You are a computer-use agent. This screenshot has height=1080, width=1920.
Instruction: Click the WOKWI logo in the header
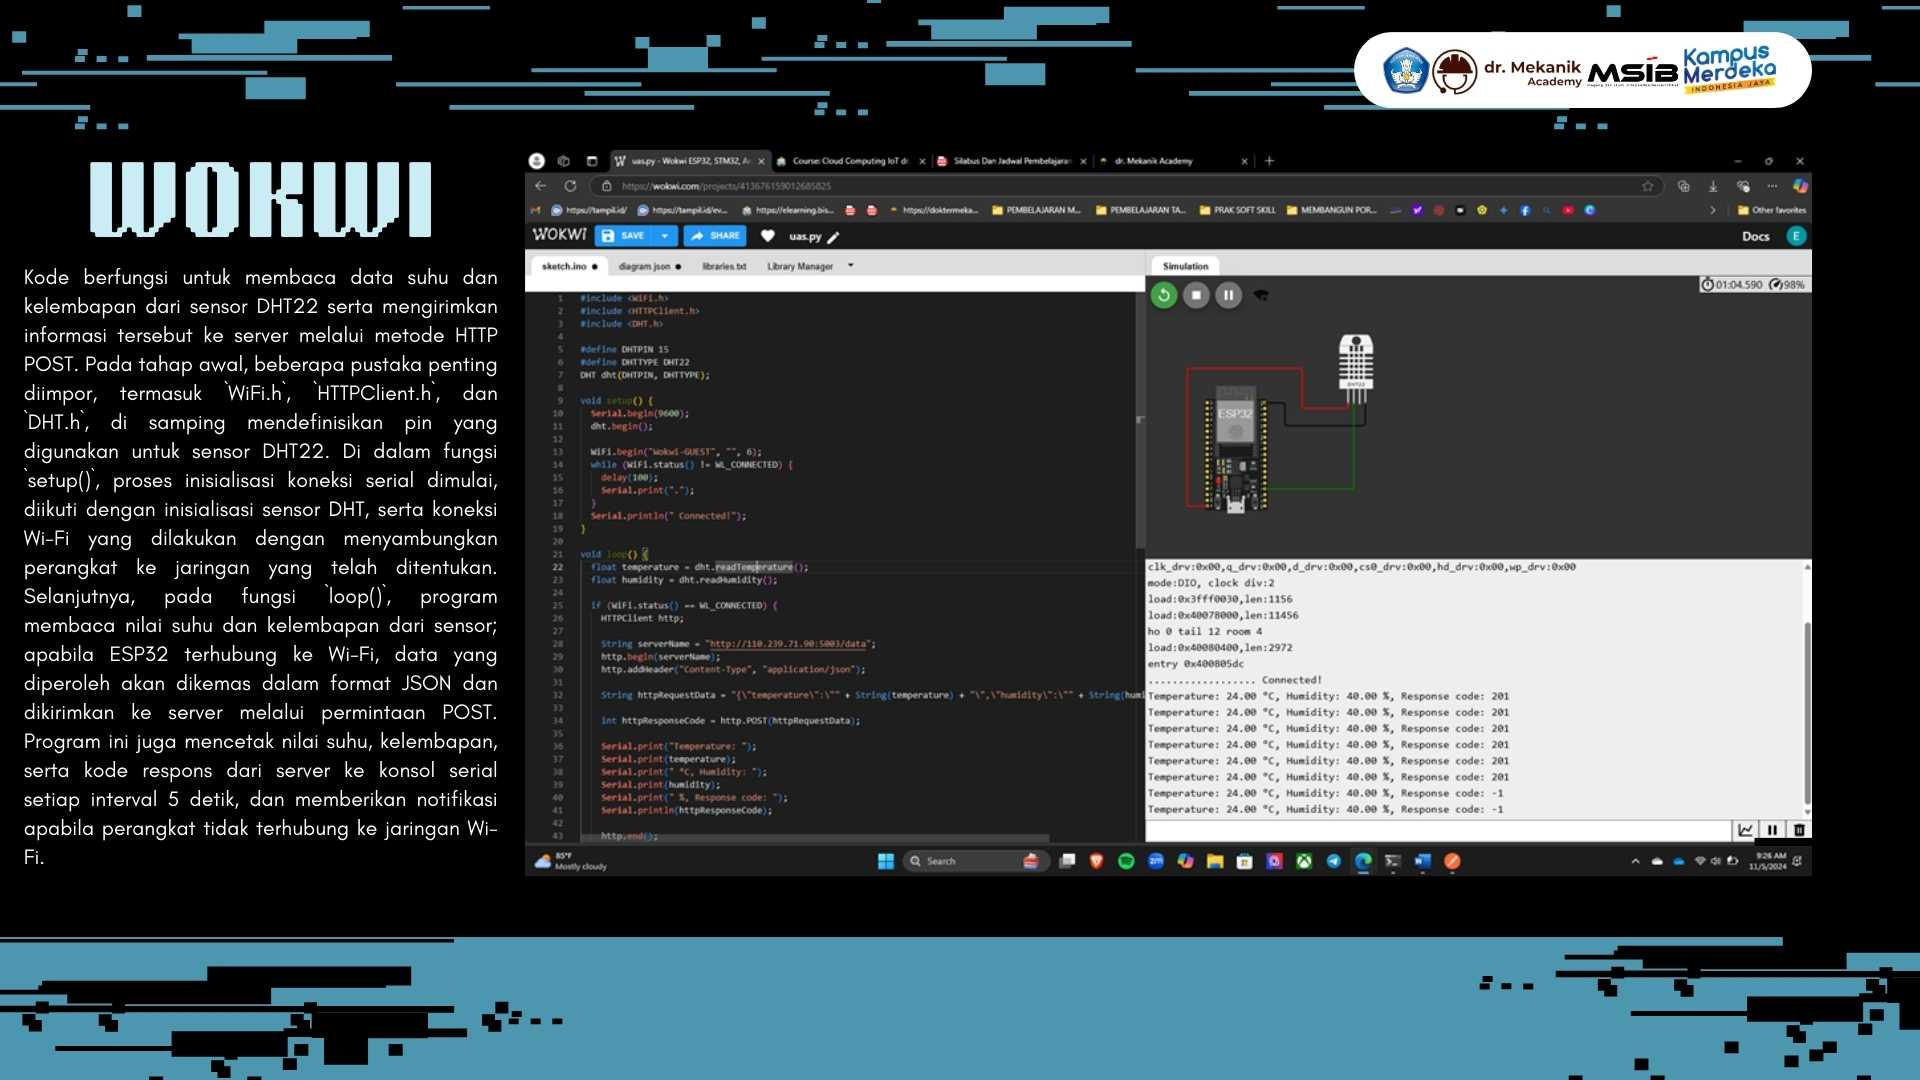tap(559, 235)
